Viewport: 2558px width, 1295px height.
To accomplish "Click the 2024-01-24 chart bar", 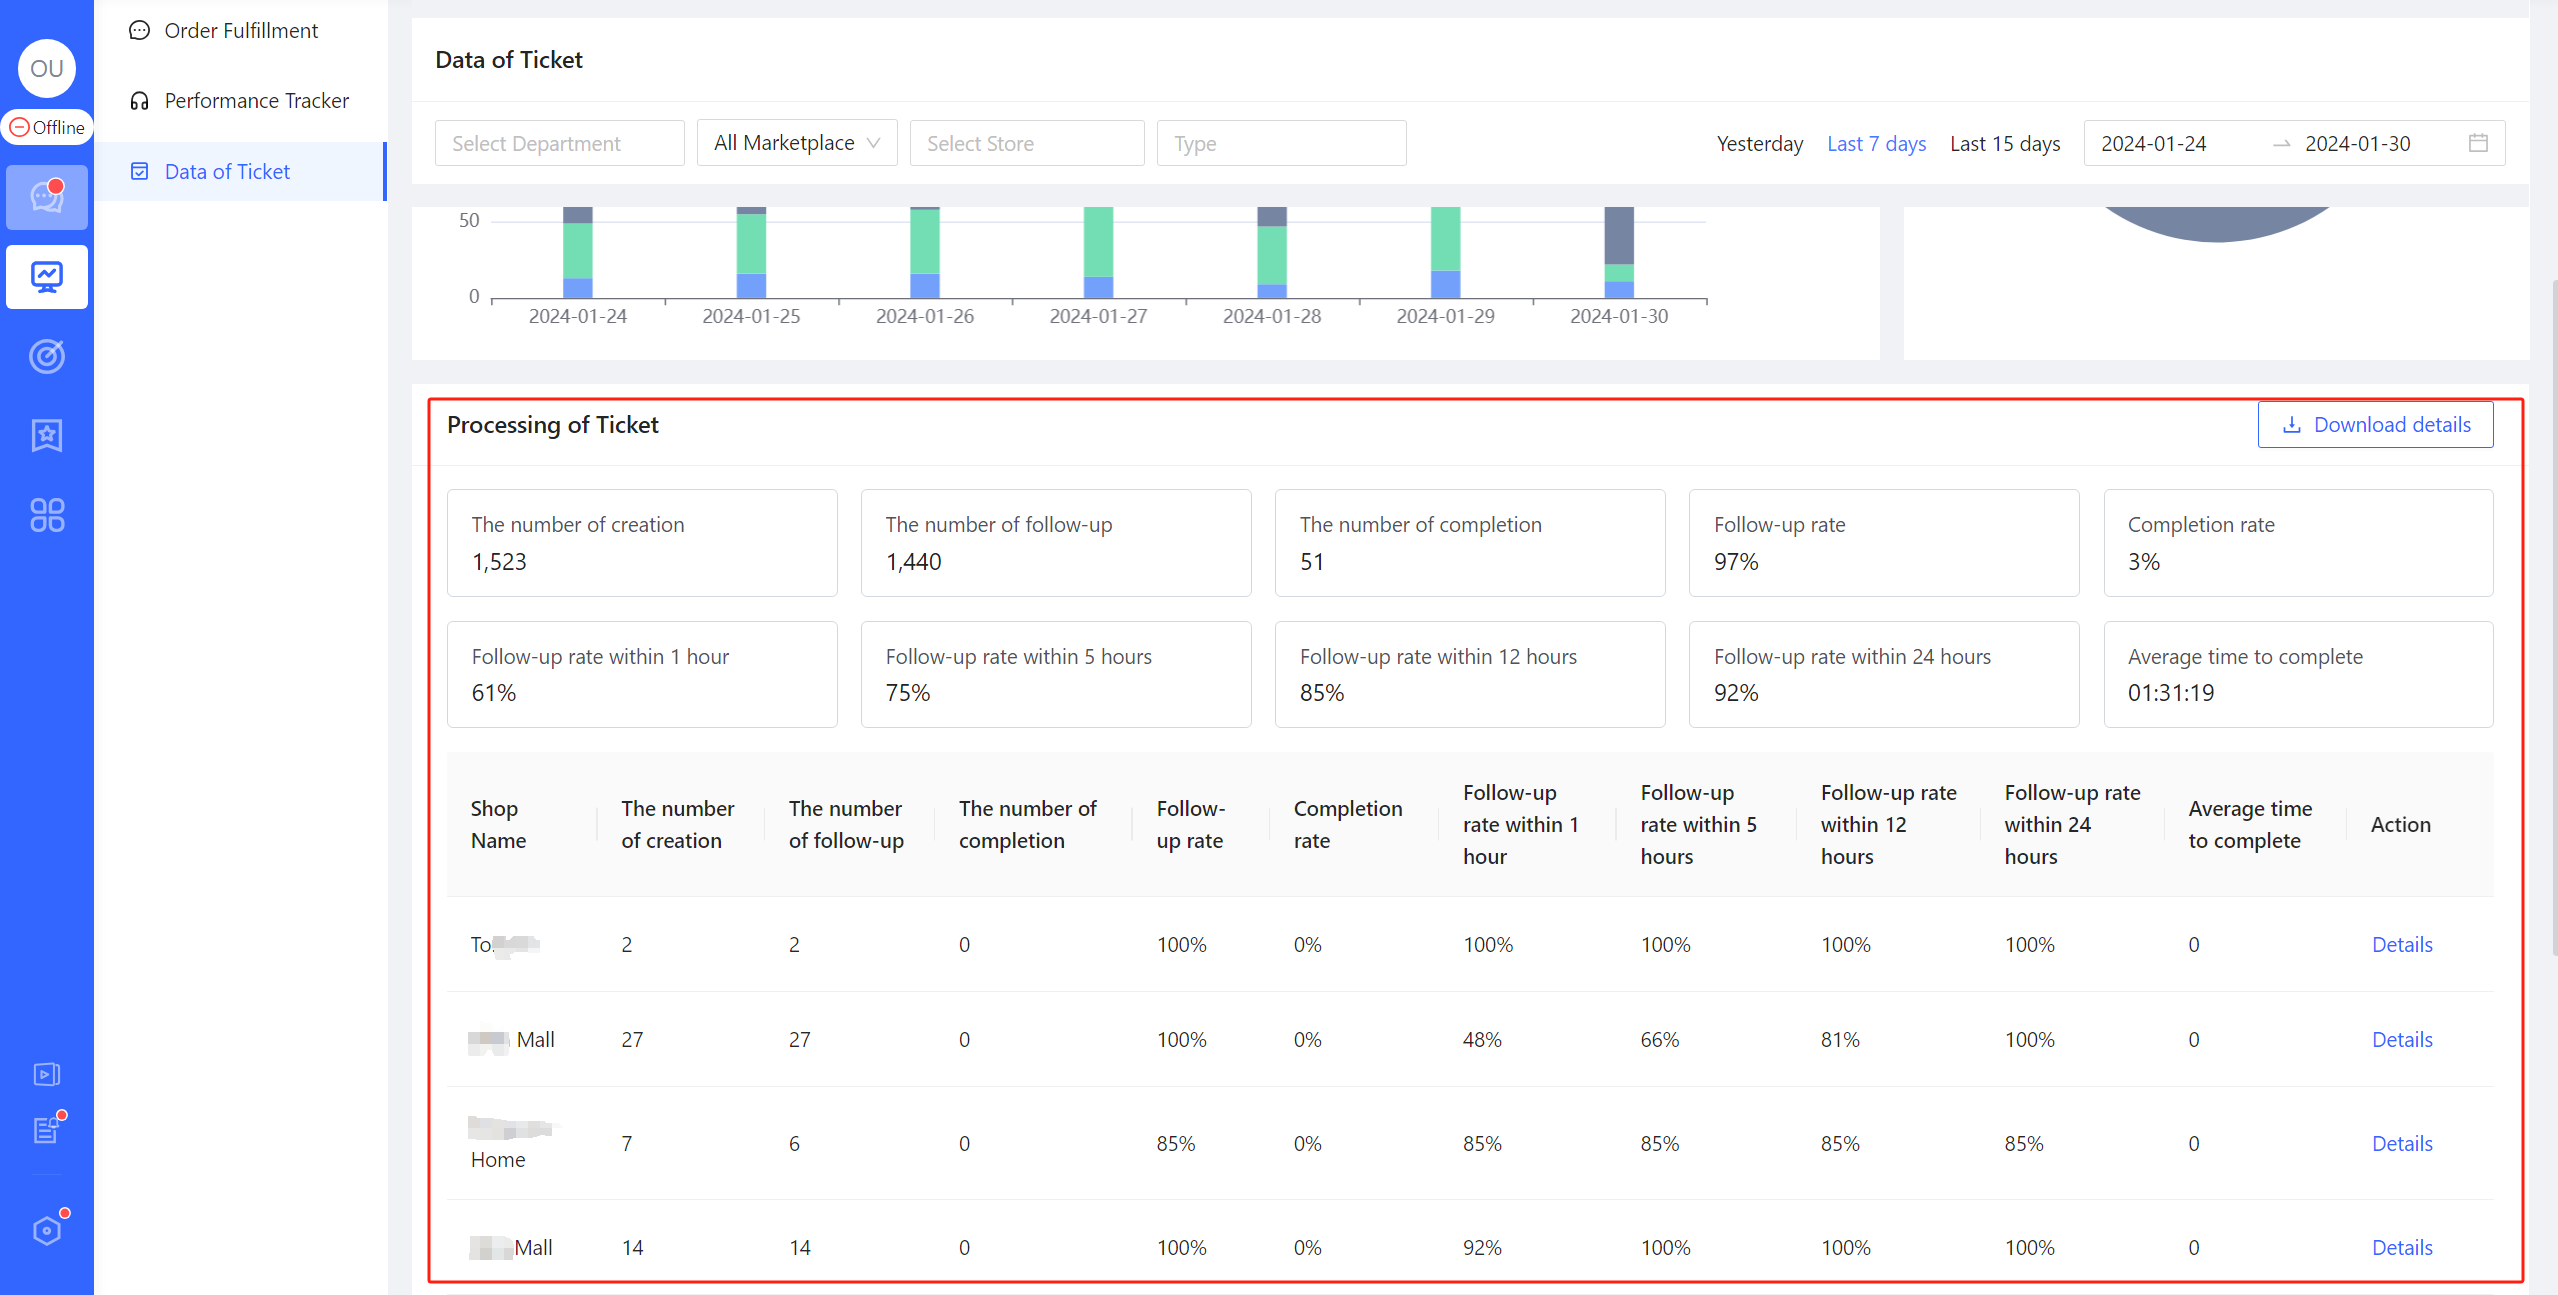I will pyautogui.click(x=578, y=252).
